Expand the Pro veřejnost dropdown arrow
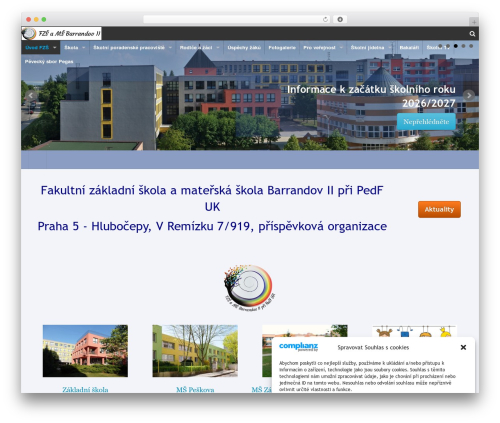Screen dimensions: 500x423 click(x=341, y=48)
